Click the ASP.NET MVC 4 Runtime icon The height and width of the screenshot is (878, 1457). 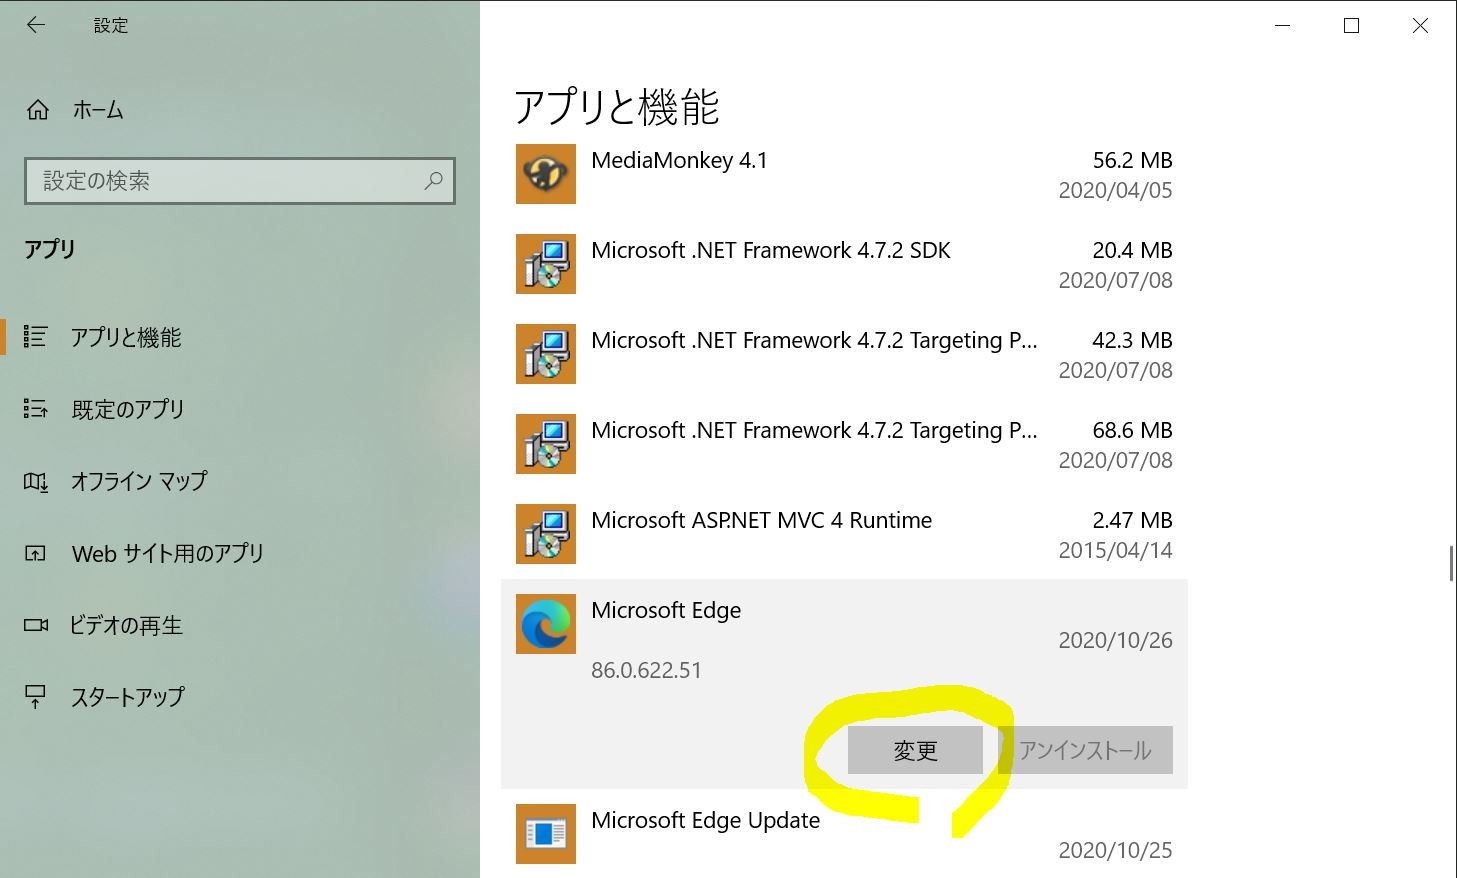[x=546, y=534]
